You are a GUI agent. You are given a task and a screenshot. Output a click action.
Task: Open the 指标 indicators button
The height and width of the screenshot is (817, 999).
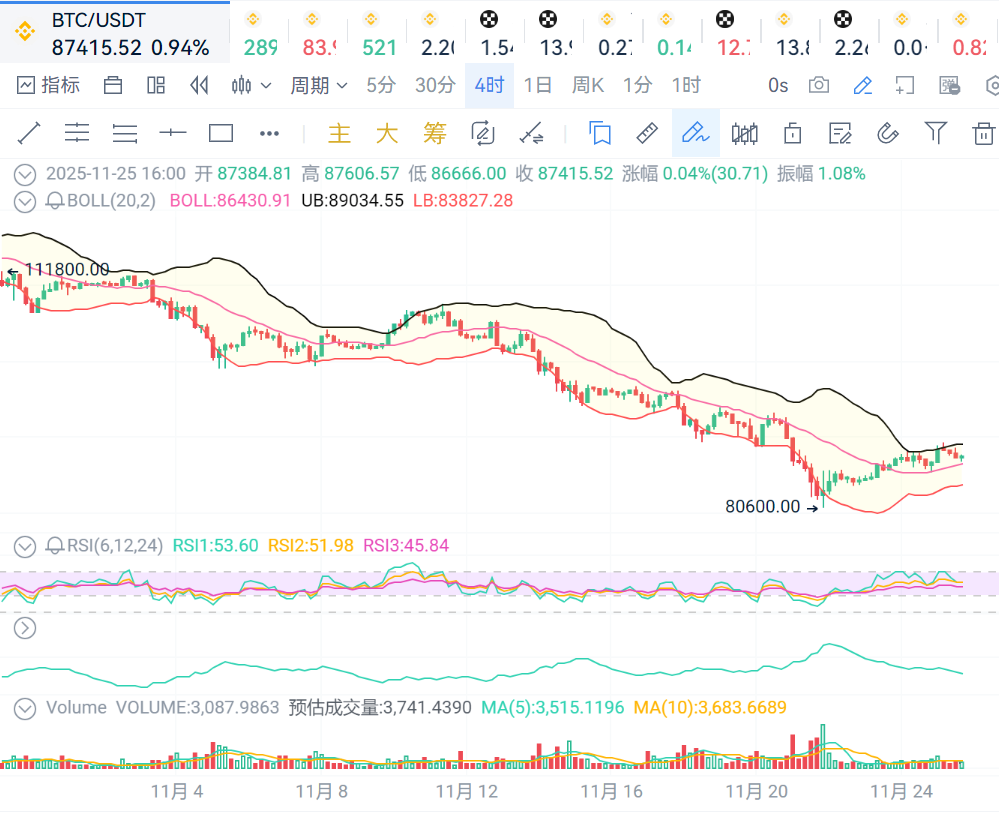(49, 86)
